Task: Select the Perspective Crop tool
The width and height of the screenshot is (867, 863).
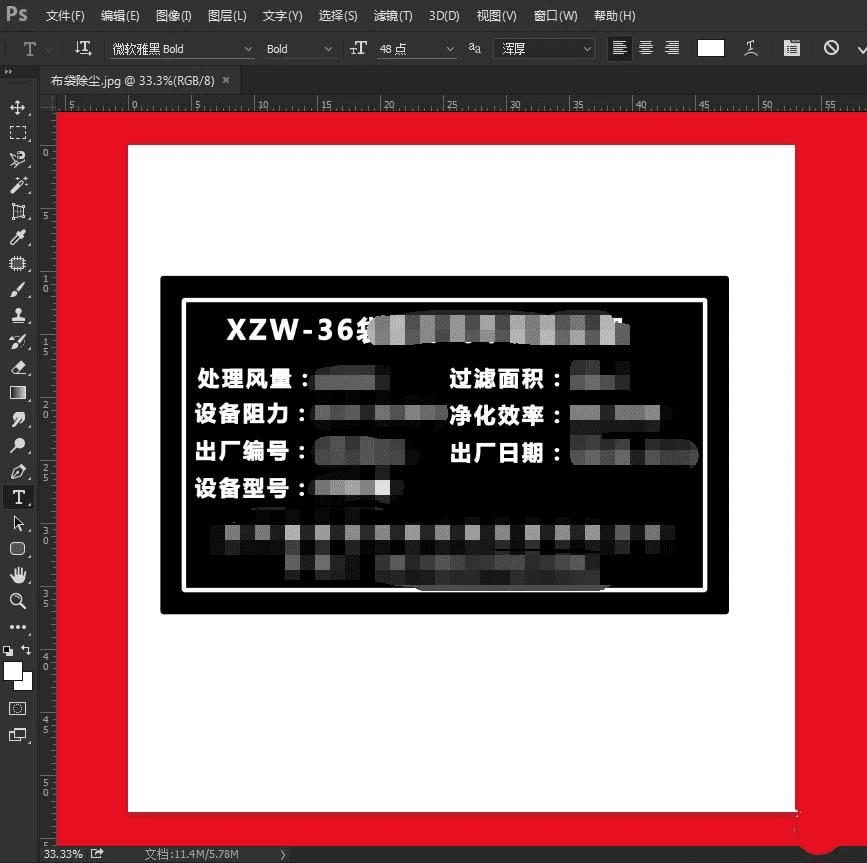Action: tap(18, 211)
